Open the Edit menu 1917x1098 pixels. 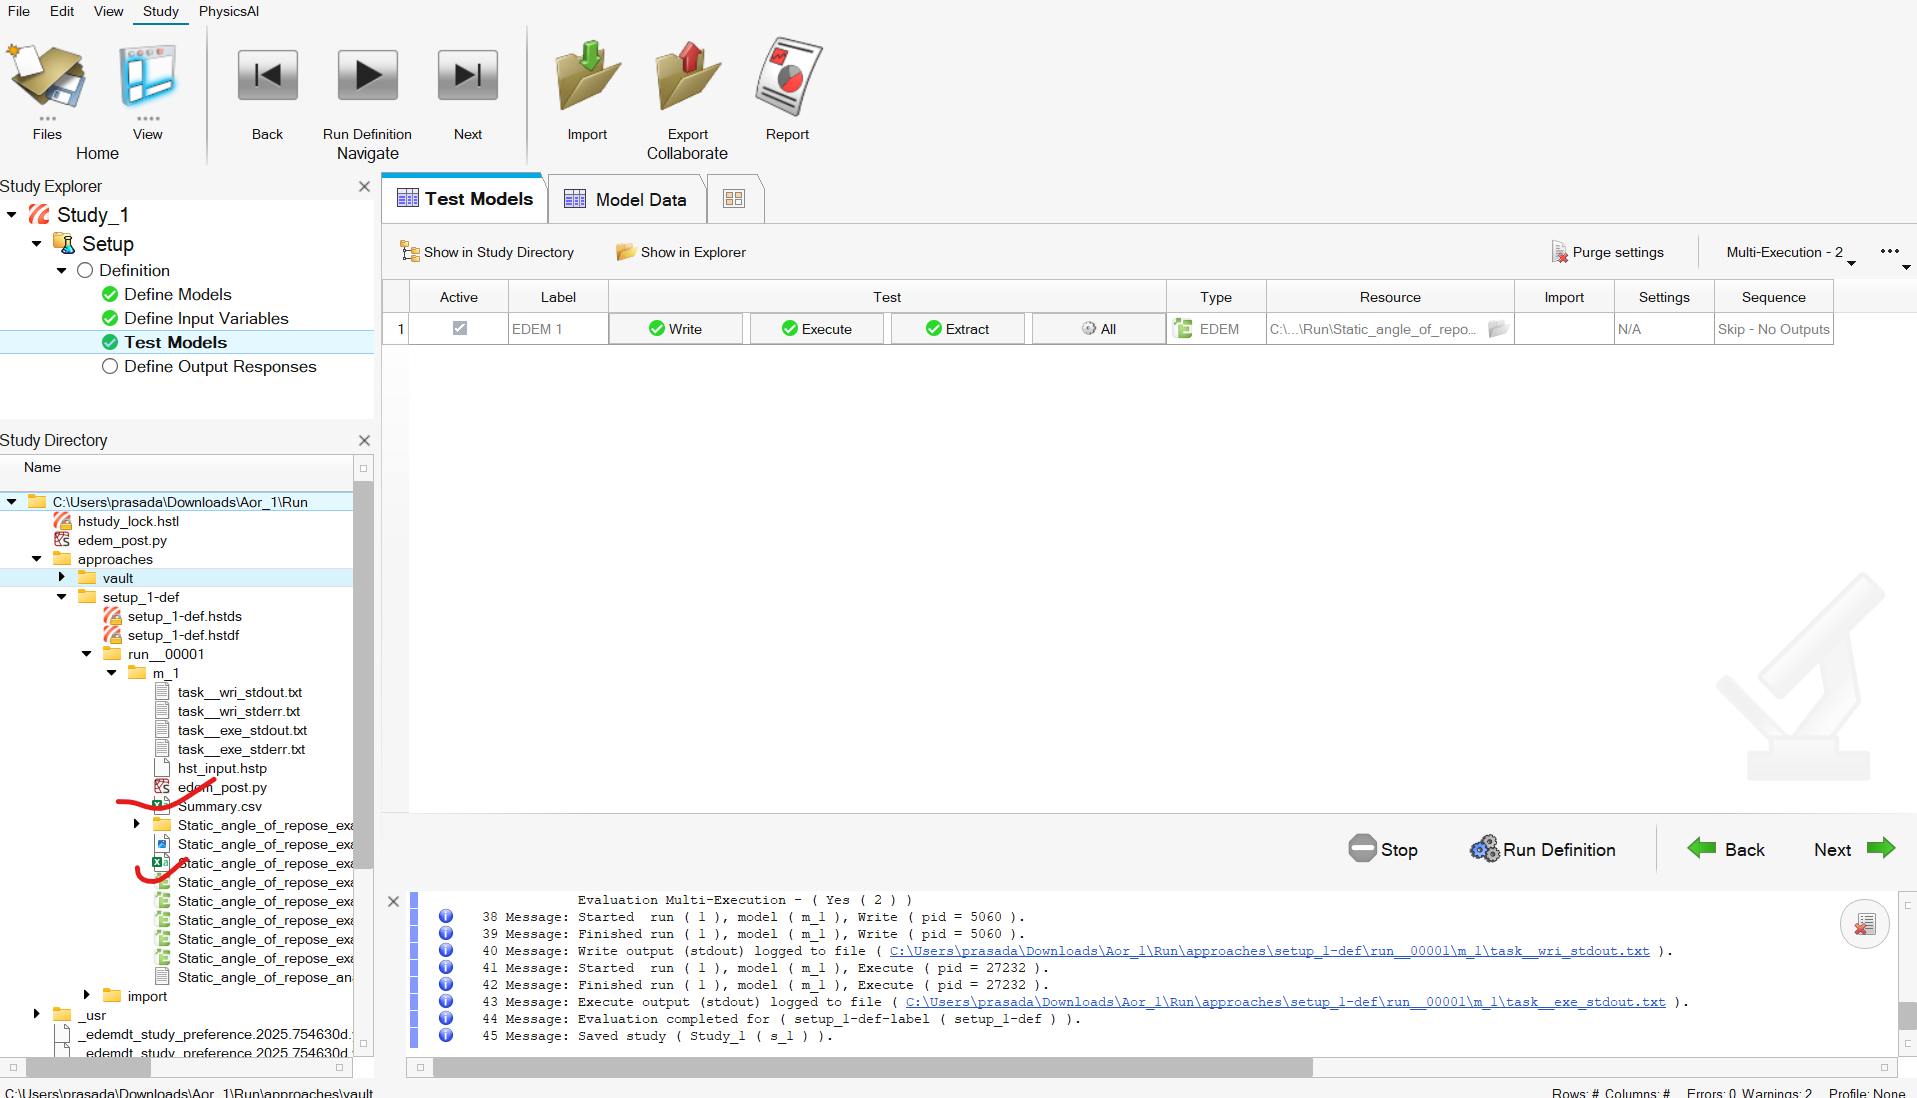coord(62,11)
